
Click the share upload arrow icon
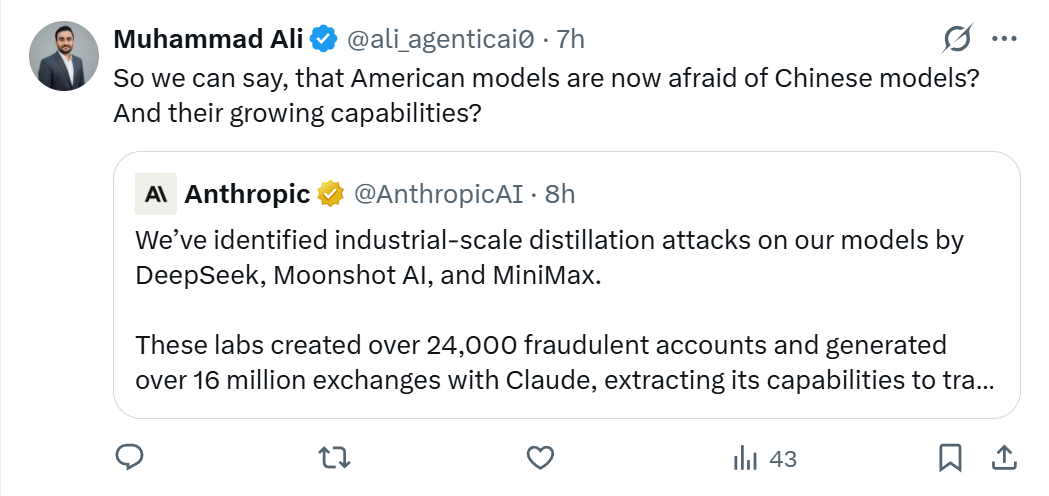1004,458
